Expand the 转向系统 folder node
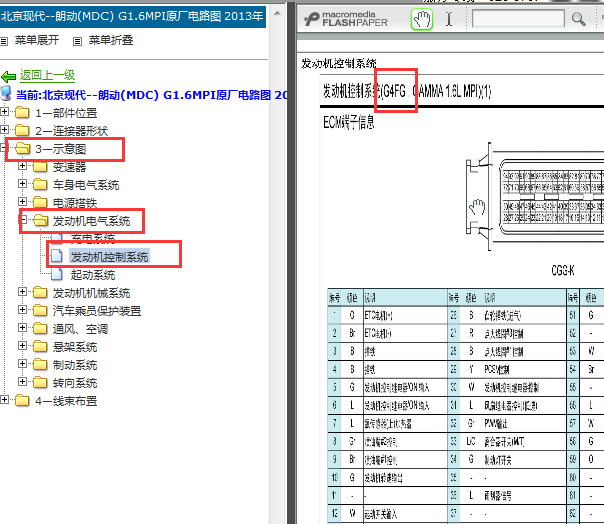The width and height of the screenshot is (604, 524). point(22,381)
